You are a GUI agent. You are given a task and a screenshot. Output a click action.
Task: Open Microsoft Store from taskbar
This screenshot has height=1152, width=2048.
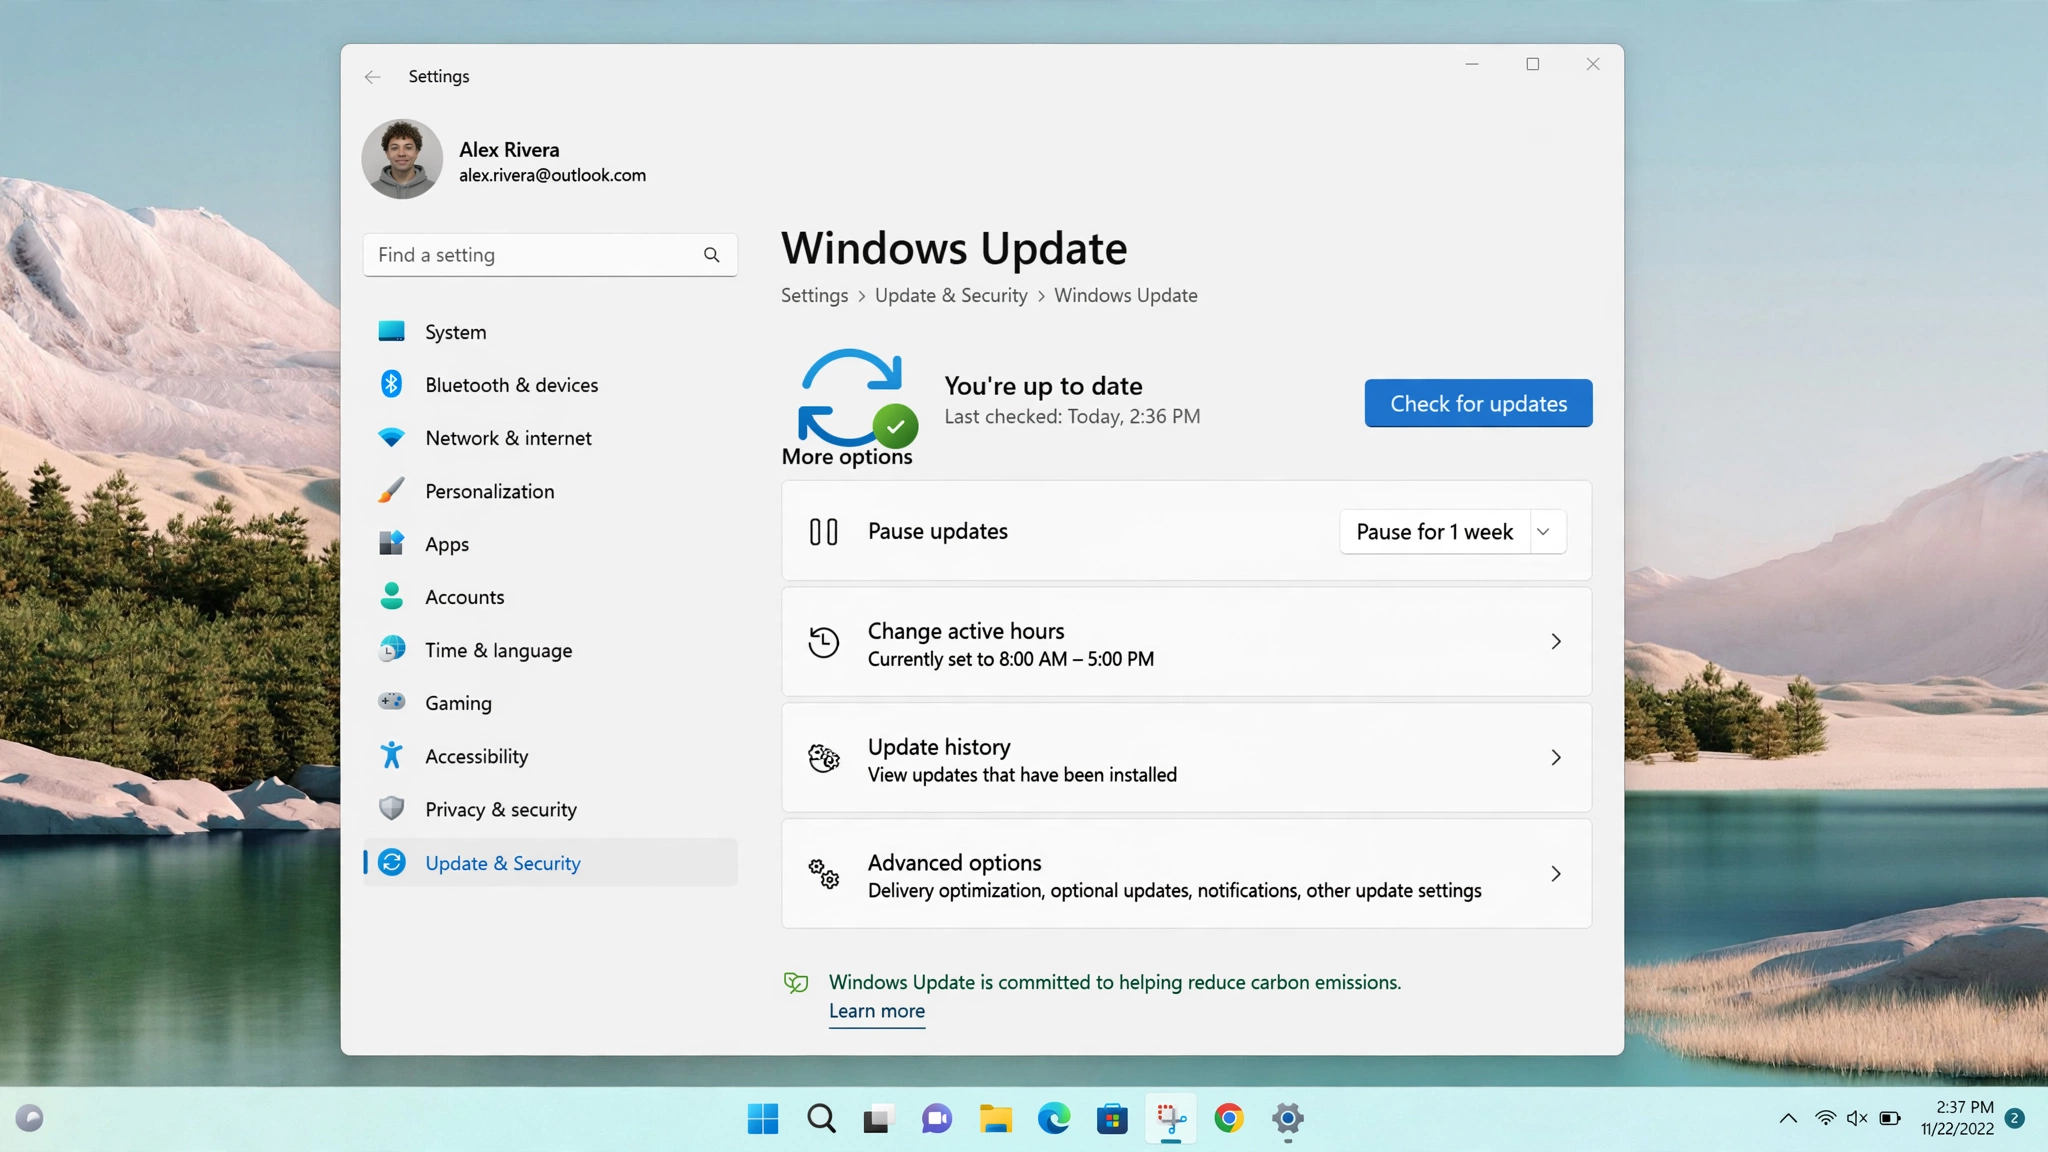1112,1118
